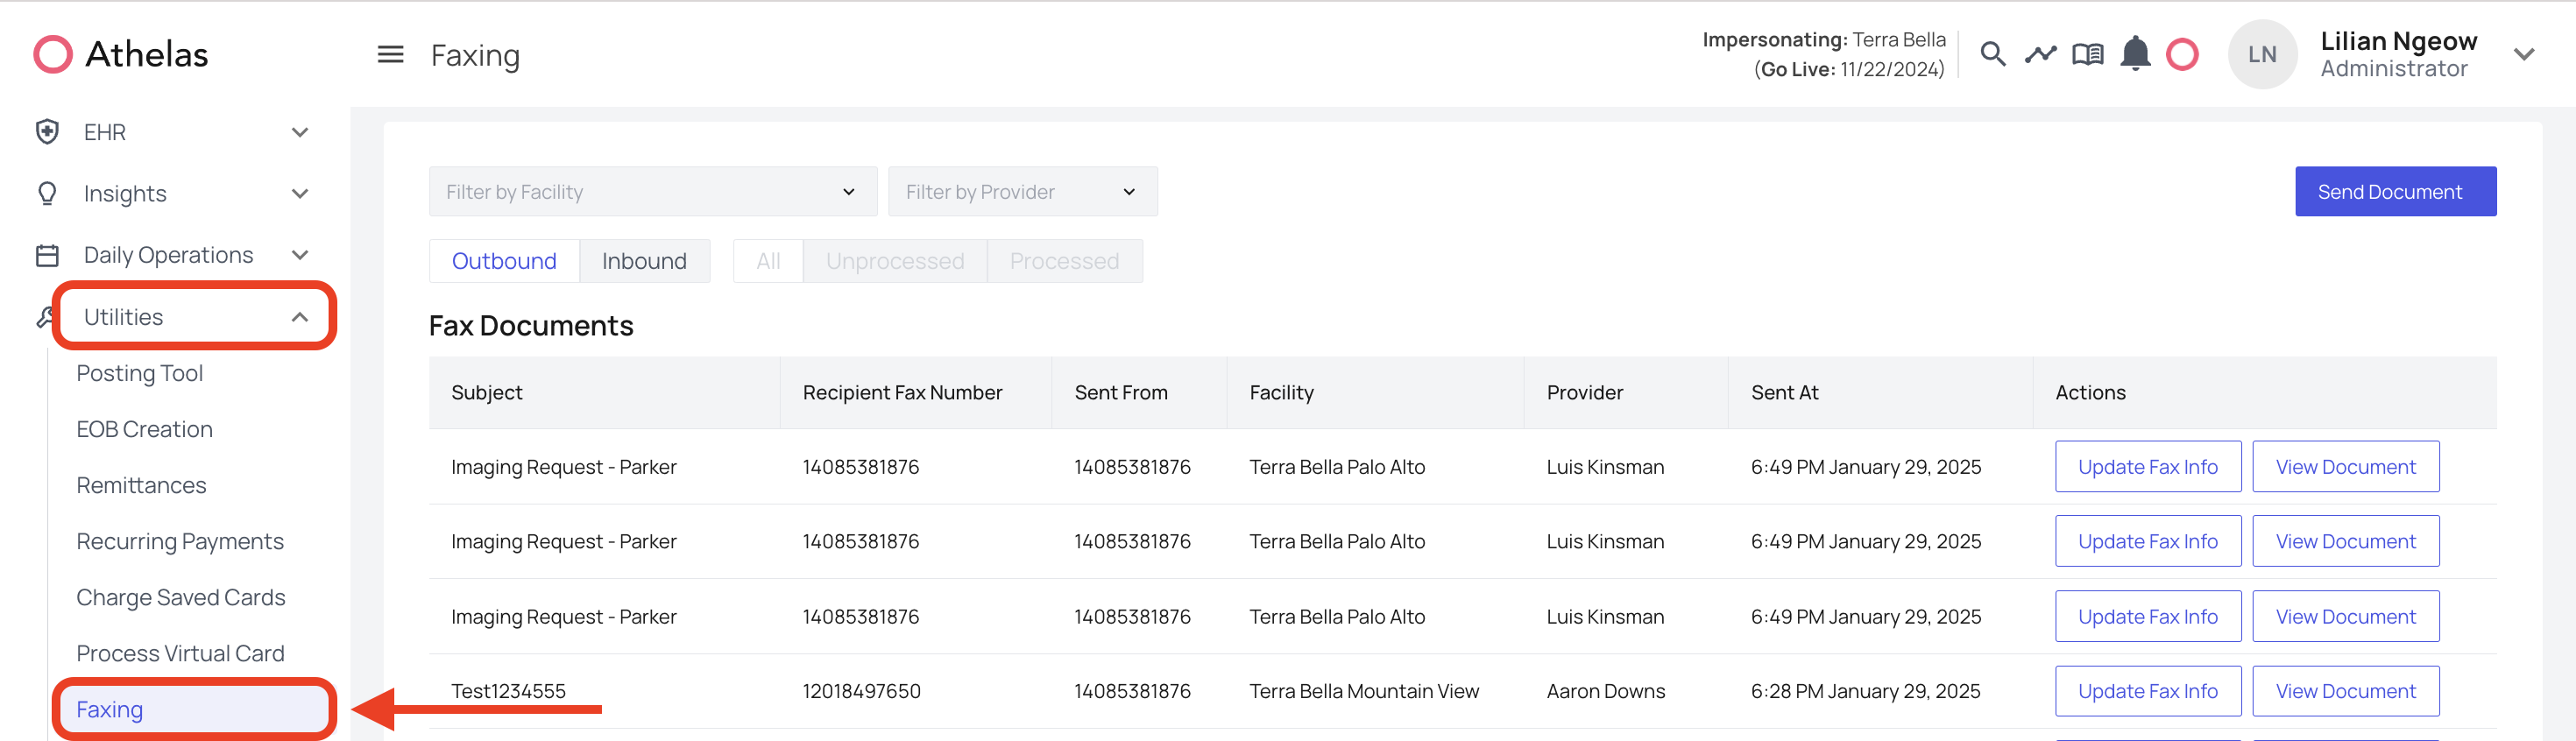The height and width of the screenshot is (741, 2576).
Task: Toggle the hamburger menu icon
Action: click(390, 54)
